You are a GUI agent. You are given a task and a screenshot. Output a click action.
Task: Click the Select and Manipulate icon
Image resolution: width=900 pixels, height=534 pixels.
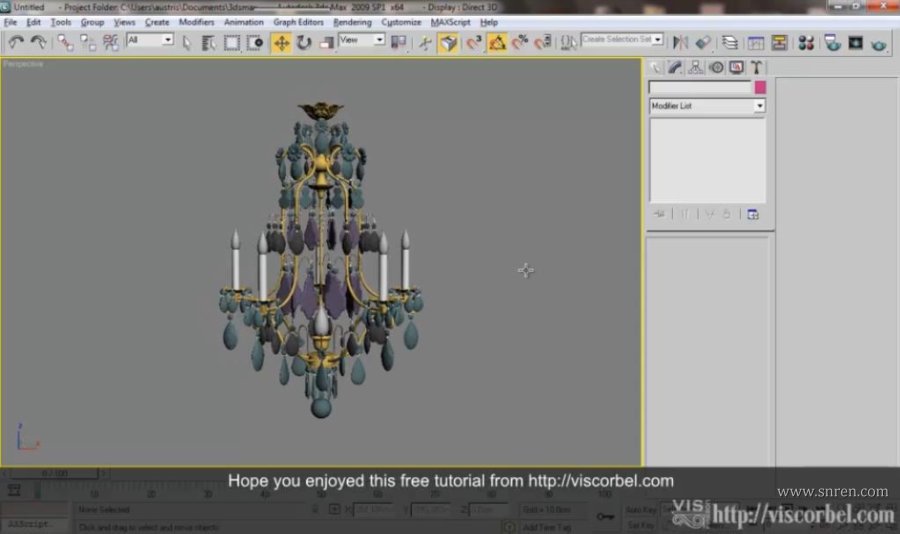coord(425,42)
